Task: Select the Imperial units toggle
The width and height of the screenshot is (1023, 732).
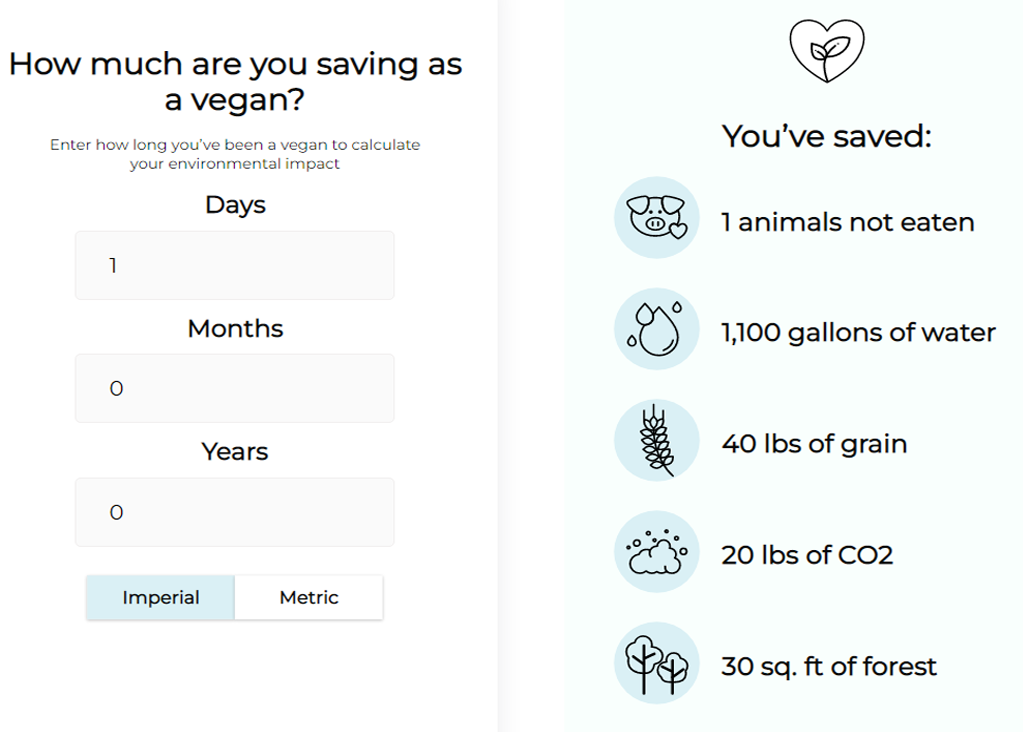Action: pos(160,597)
